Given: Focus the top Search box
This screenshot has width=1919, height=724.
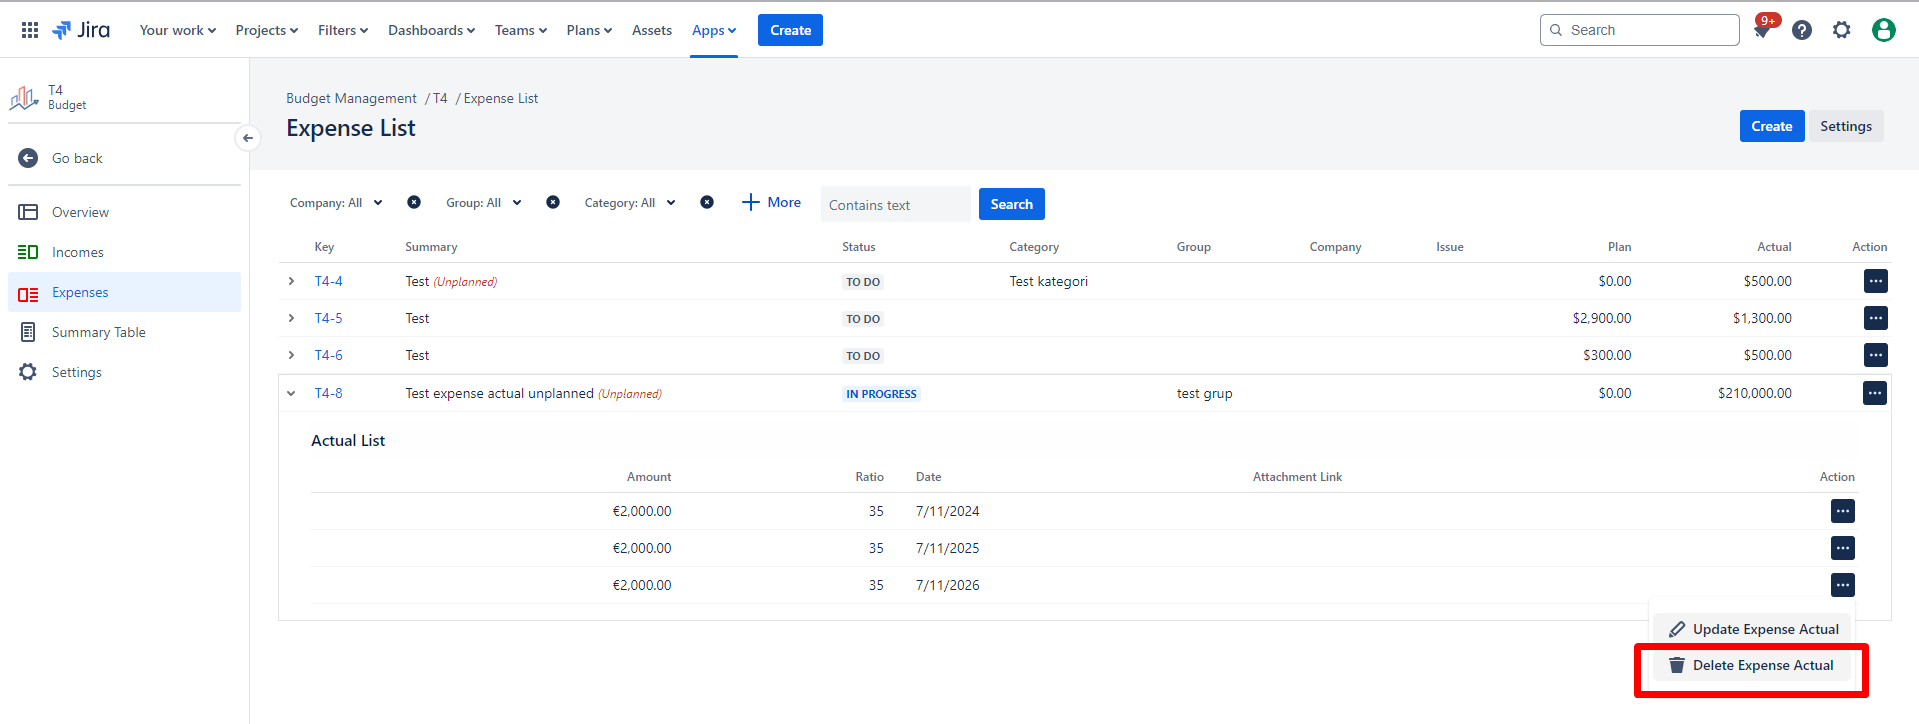Looking at the screenshot, I should (1640, 30).
